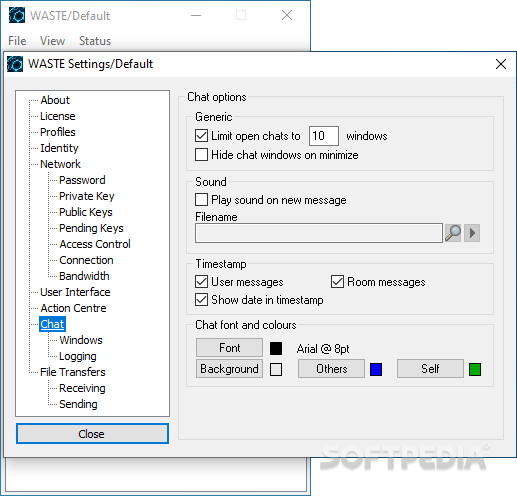The image size is (517, 496).
Task: Click the Font button
Action: [x=229, y=348]
